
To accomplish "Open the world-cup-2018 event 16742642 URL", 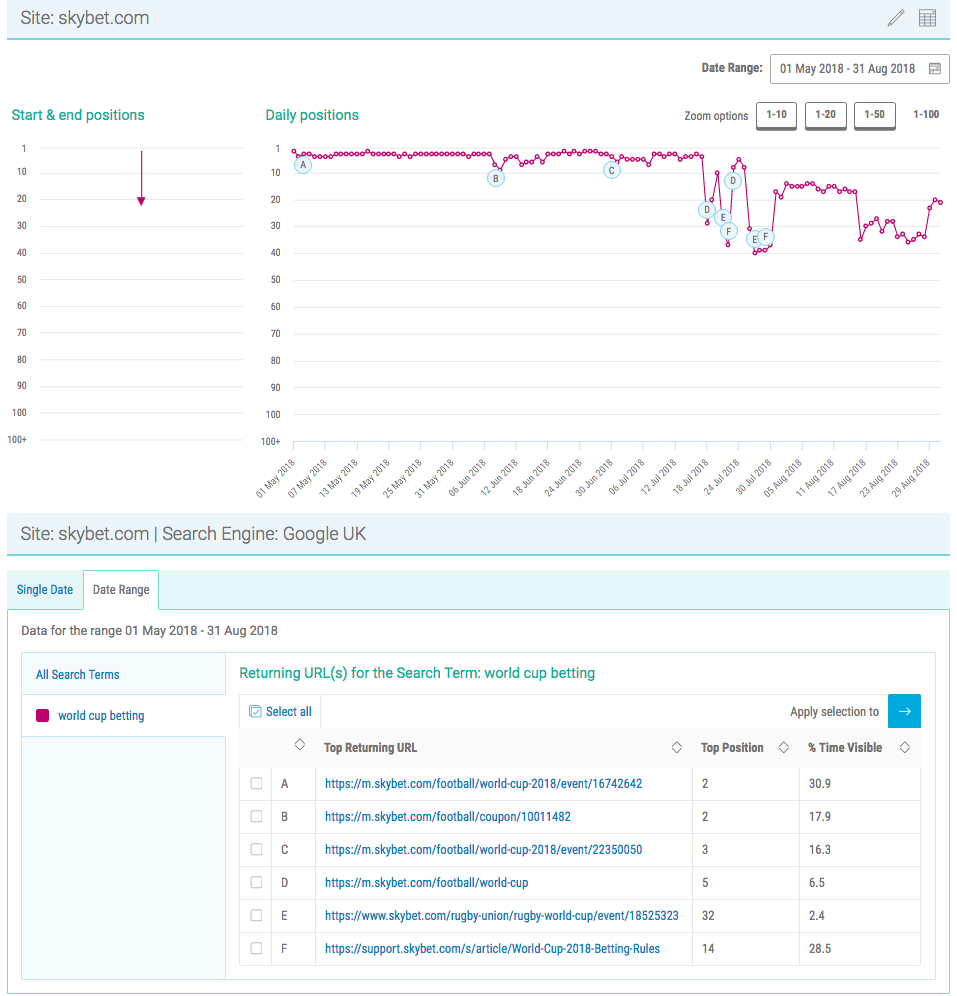I will point(483,784).
